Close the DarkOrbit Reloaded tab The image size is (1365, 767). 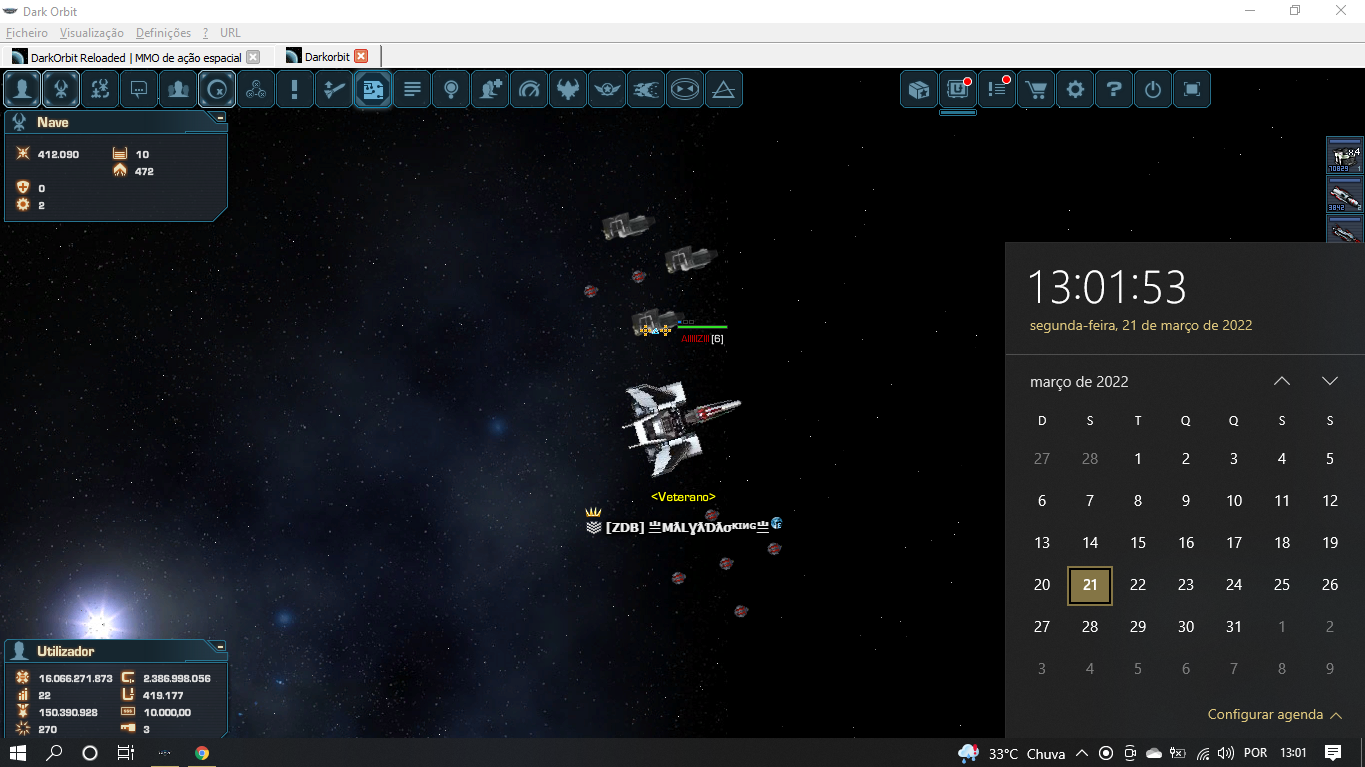(253, 57)
